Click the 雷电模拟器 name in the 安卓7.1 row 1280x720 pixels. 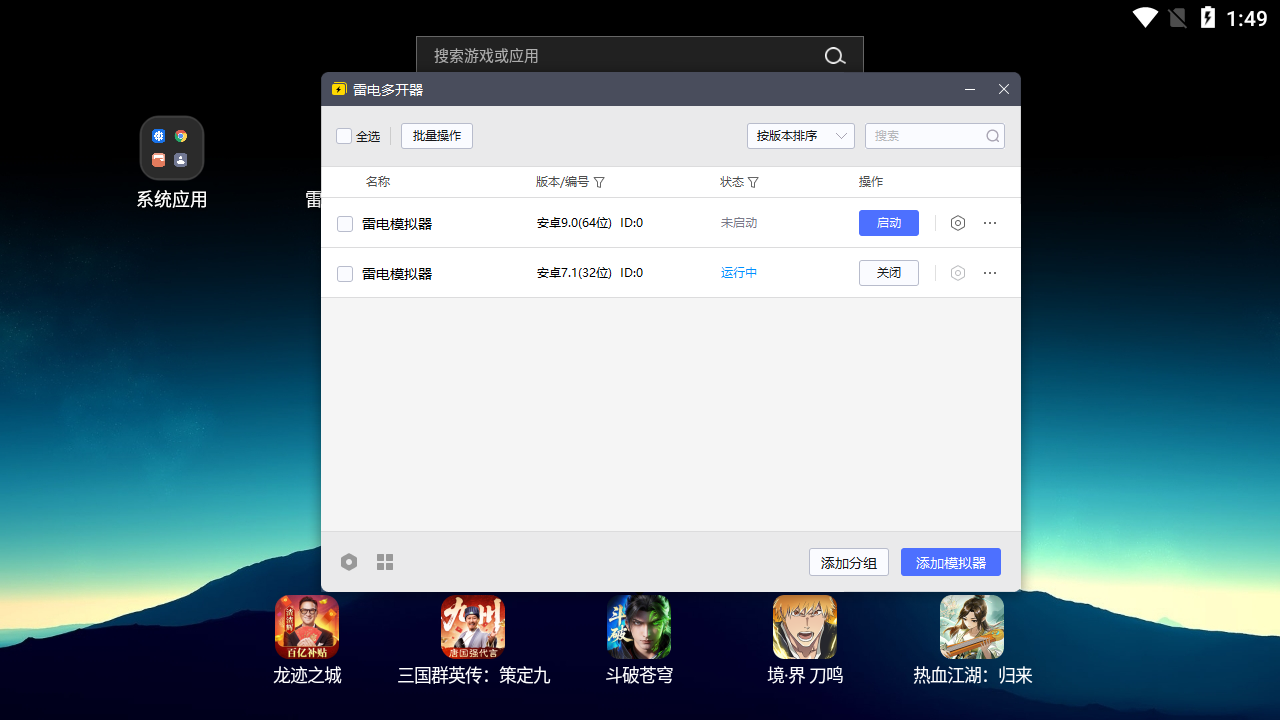397,274
